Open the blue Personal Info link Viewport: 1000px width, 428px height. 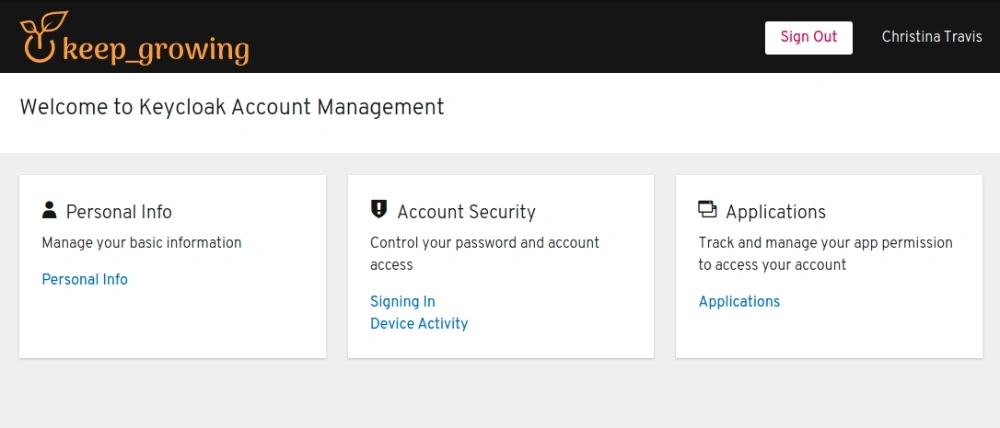[85, 279]
